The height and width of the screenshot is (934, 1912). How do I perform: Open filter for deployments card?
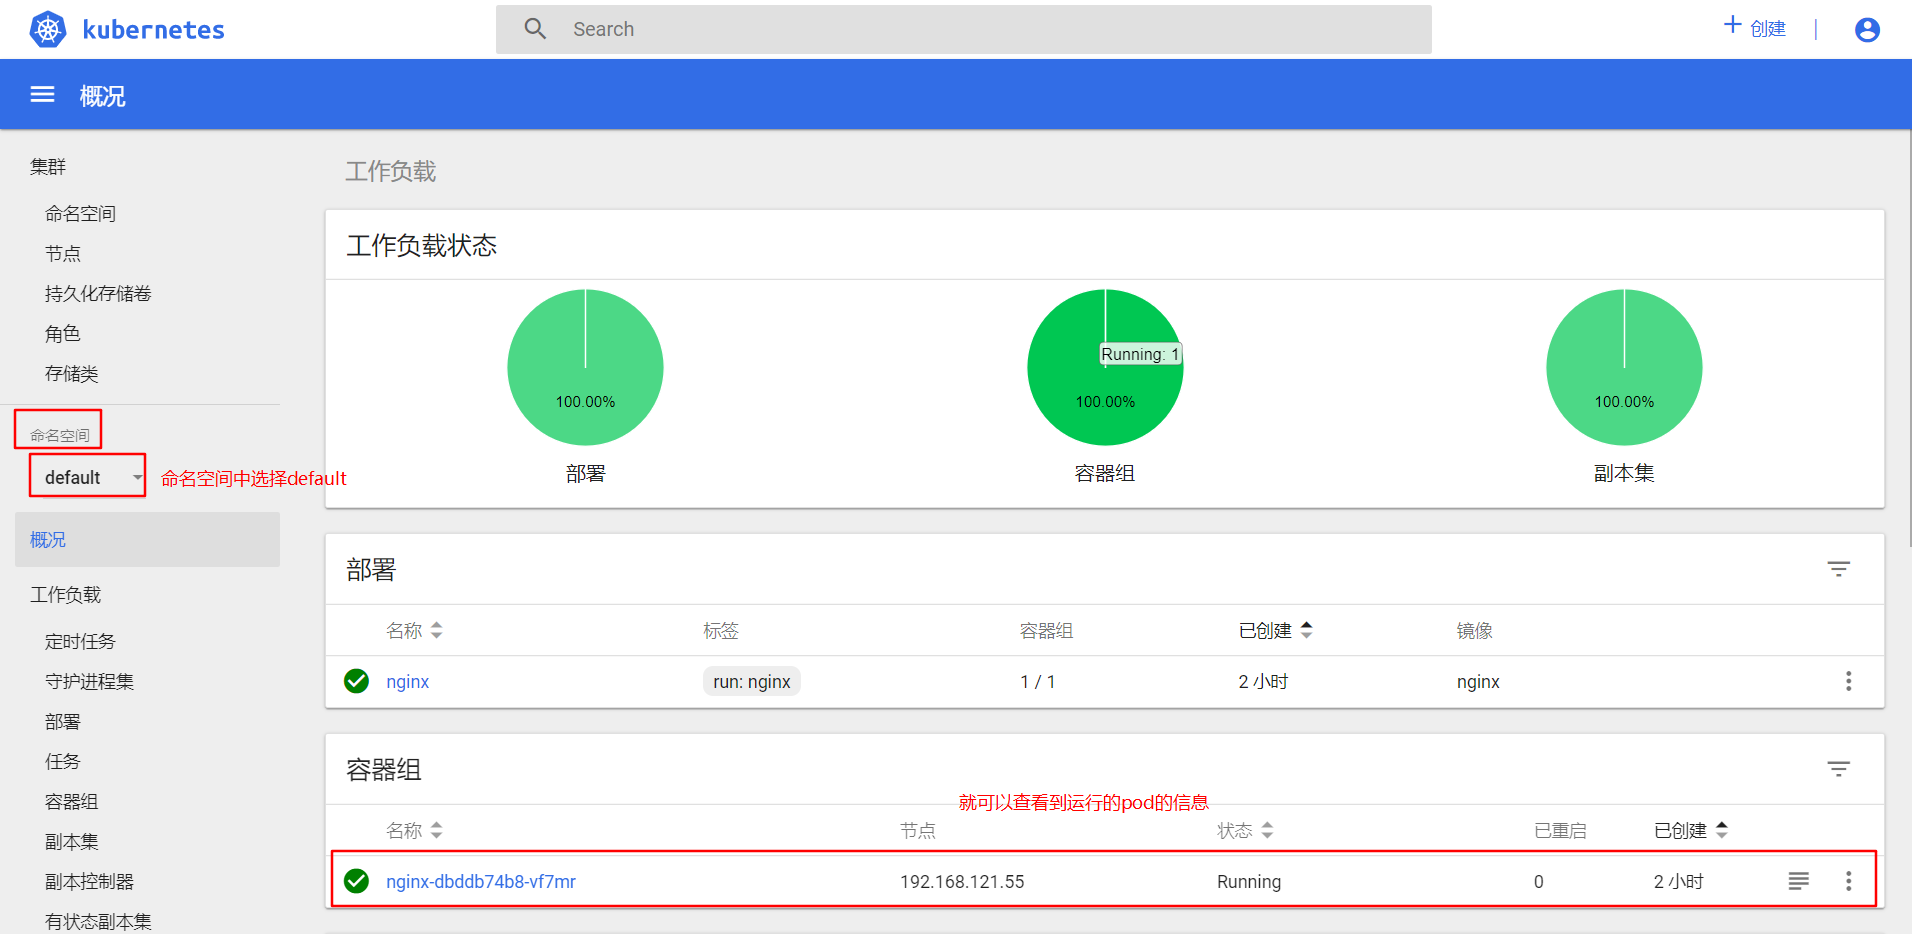(x=1839, y=569)
